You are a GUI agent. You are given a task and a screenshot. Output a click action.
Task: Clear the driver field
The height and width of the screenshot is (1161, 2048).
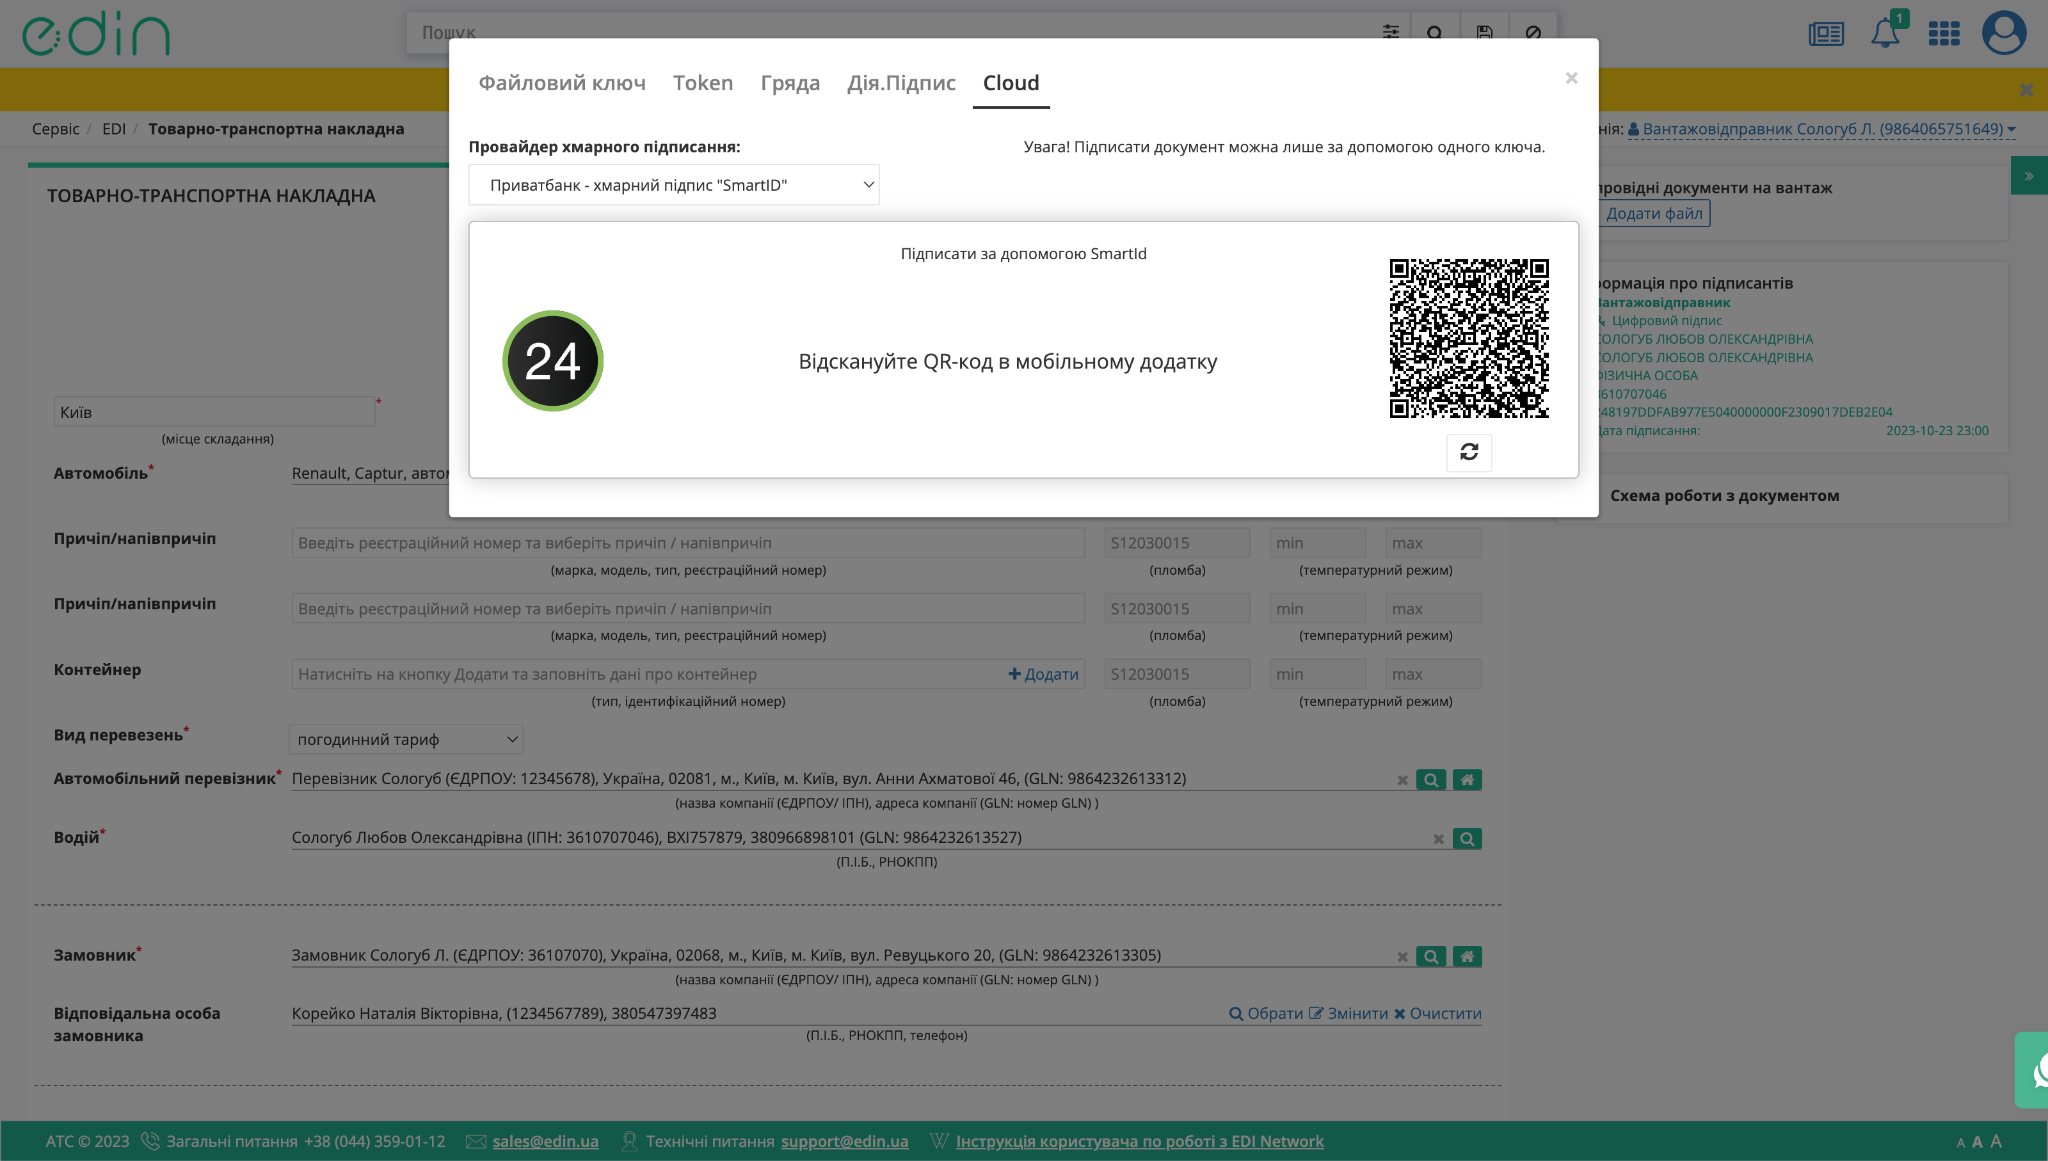1438,840
